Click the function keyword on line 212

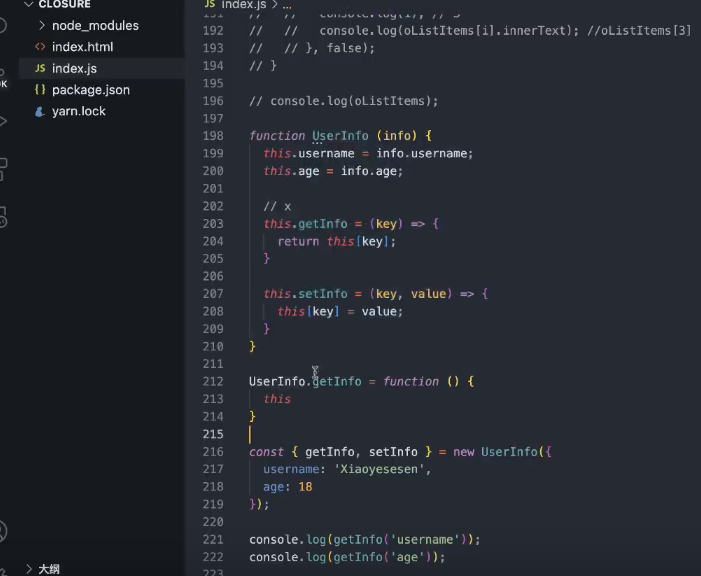point(411,381)
